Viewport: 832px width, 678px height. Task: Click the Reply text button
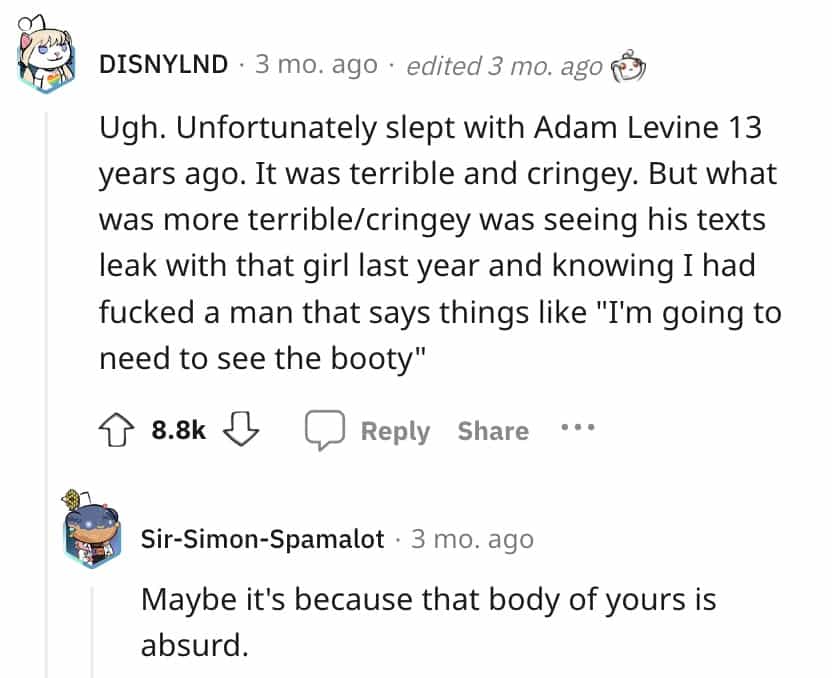pyautogui.click(x=395, y=431)
